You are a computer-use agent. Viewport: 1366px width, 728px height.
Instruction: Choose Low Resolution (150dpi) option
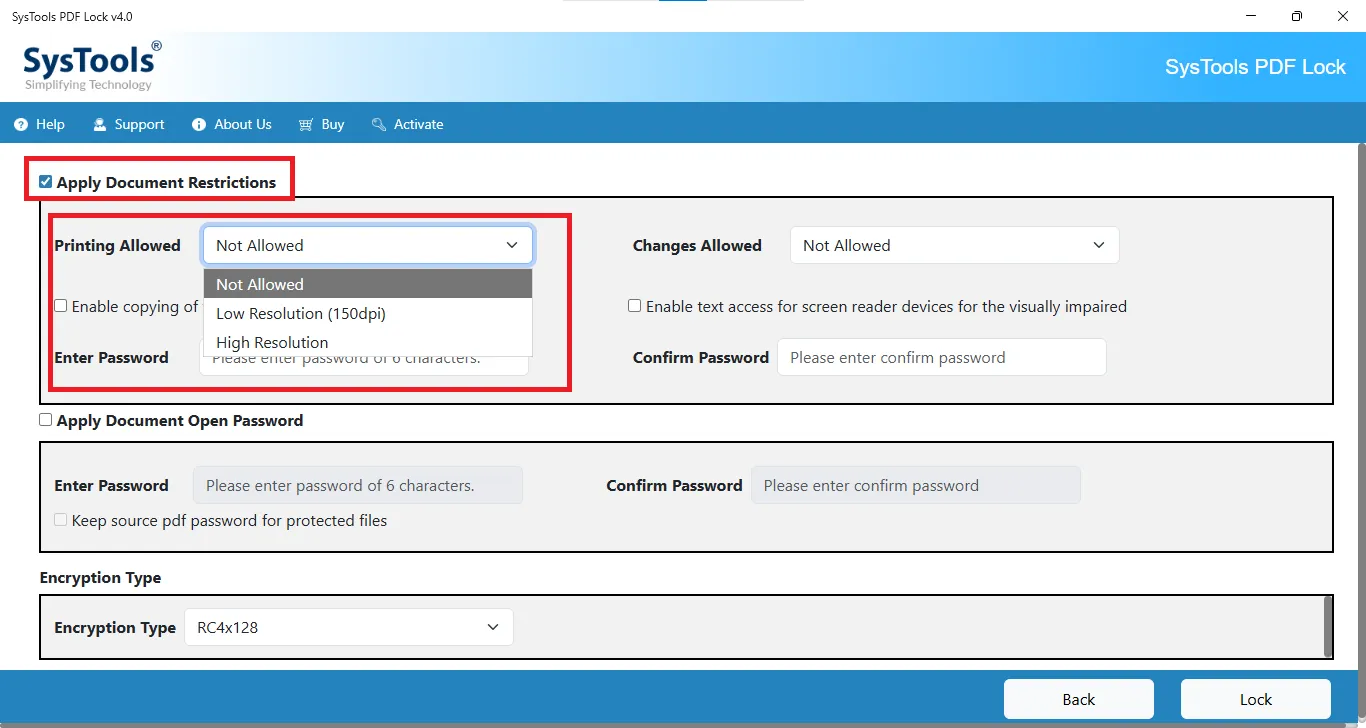pos(368,313)
